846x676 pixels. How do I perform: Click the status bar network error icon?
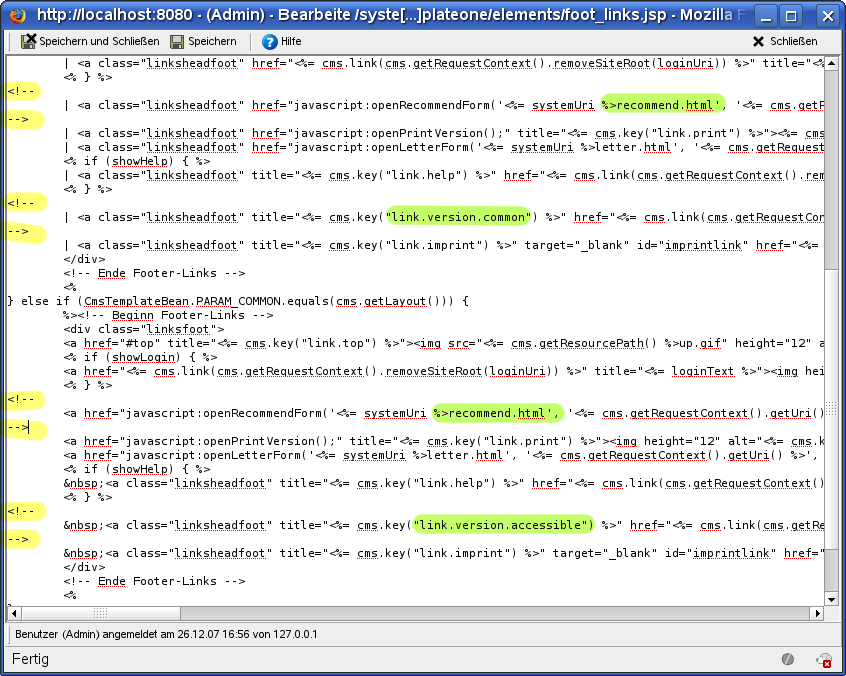point(824,660)
